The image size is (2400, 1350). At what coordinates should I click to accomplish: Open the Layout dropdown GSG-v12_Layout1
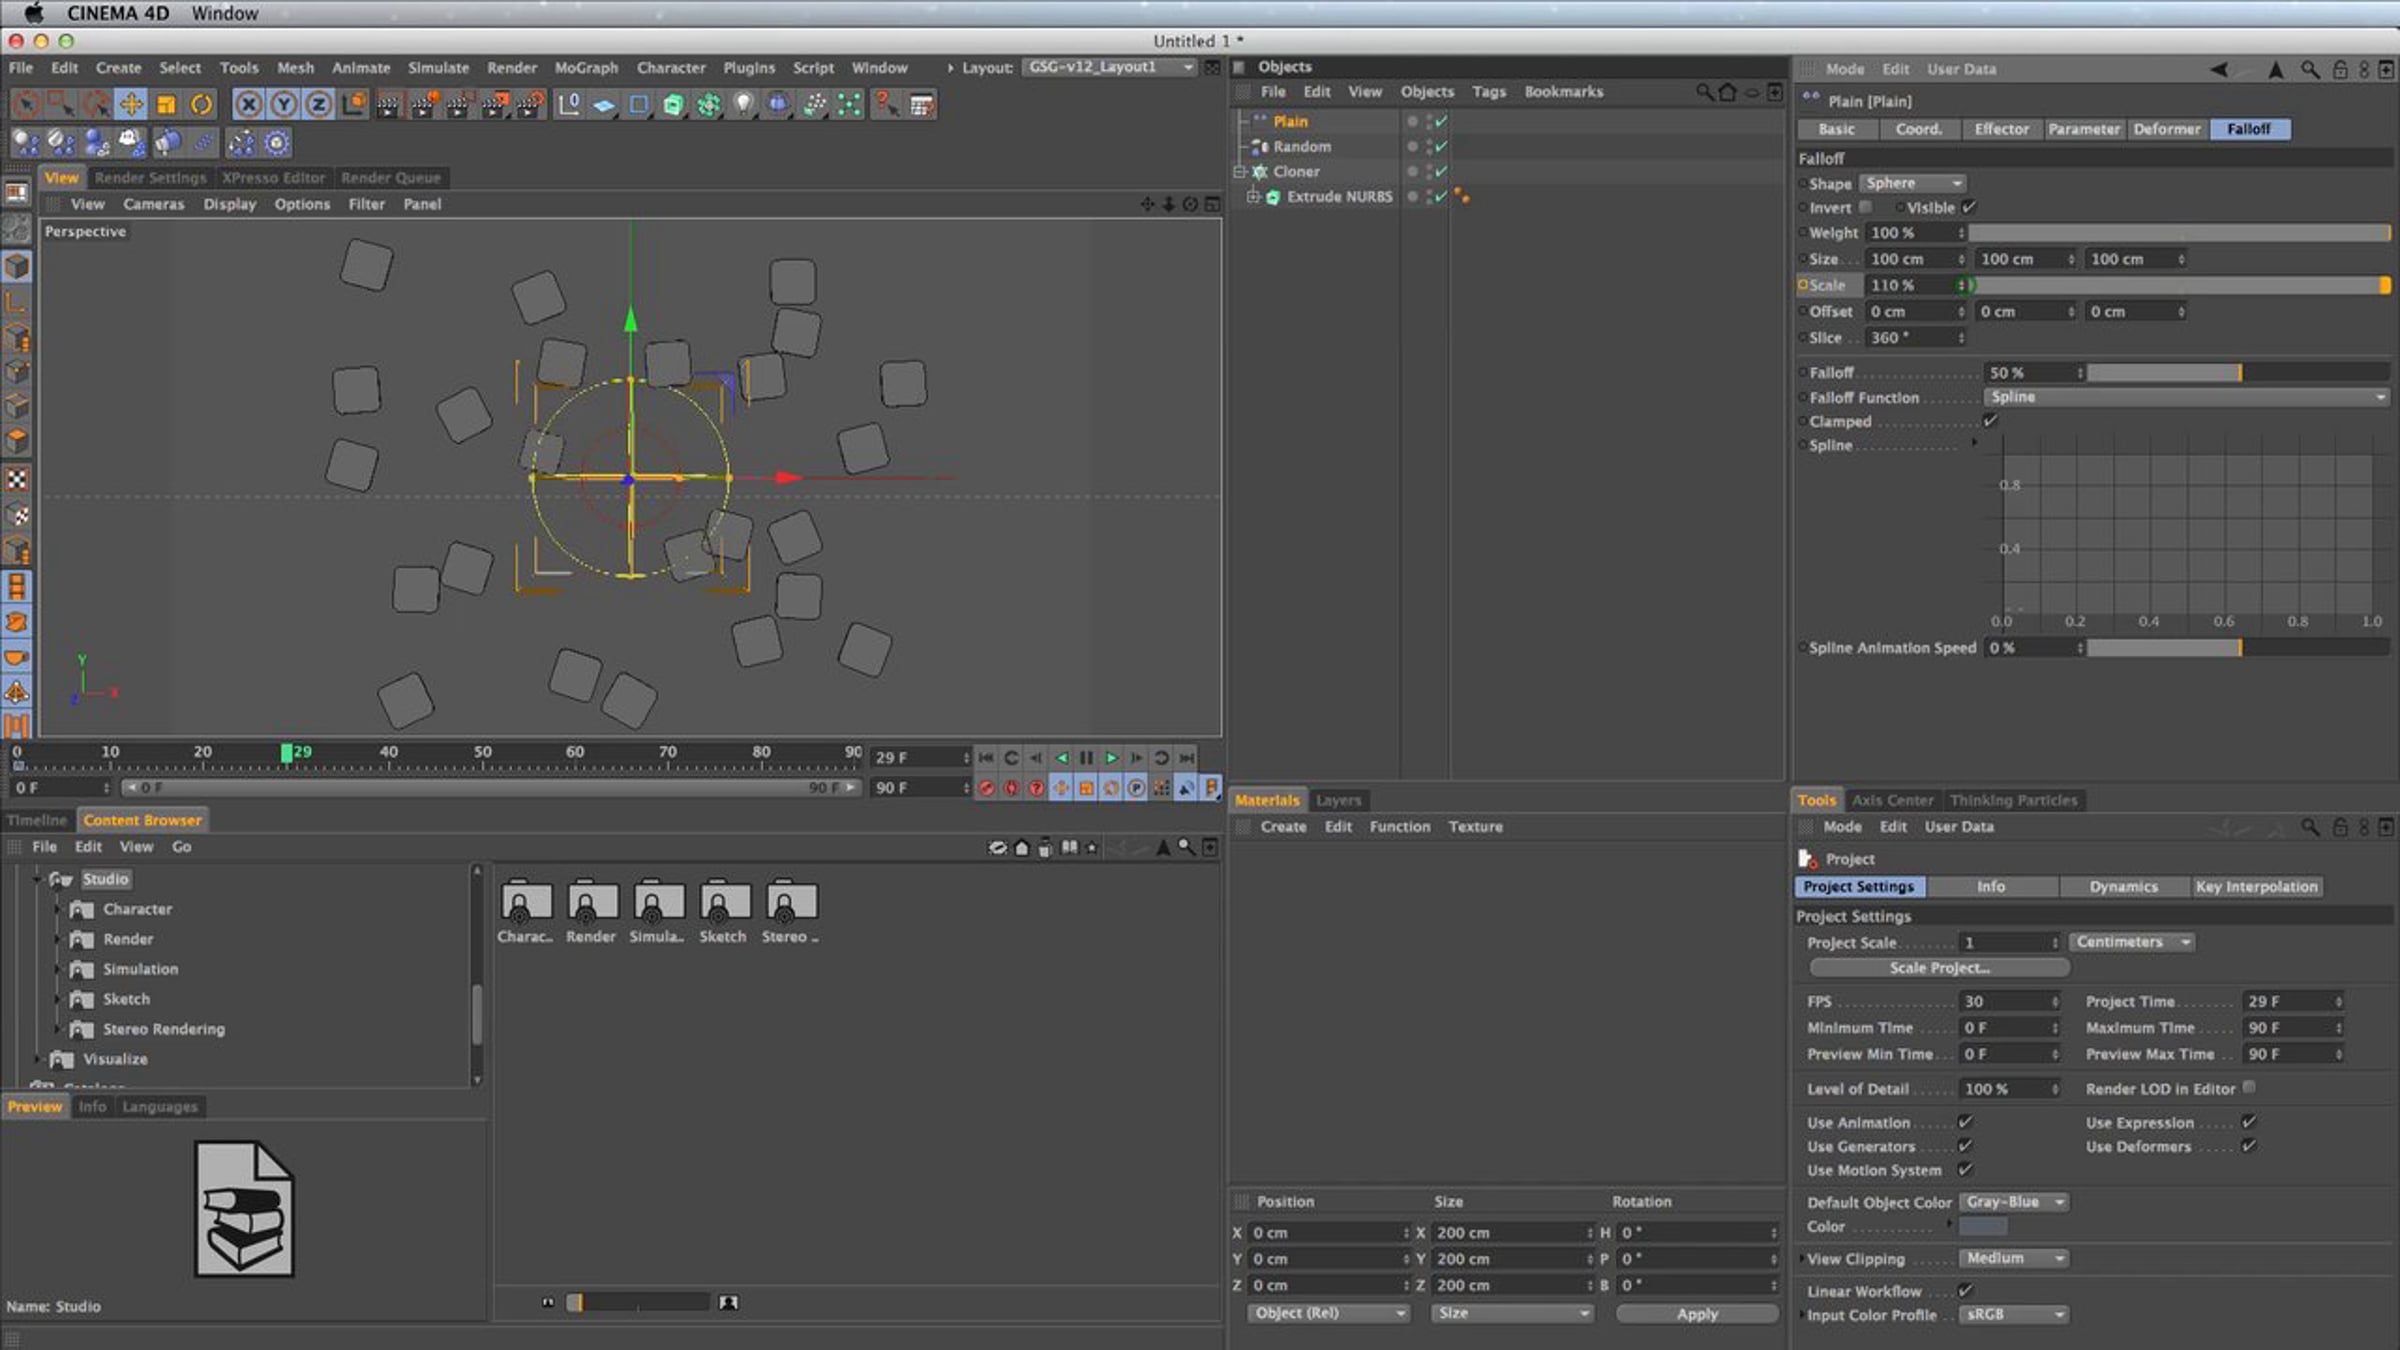(x=1109, y=67)
